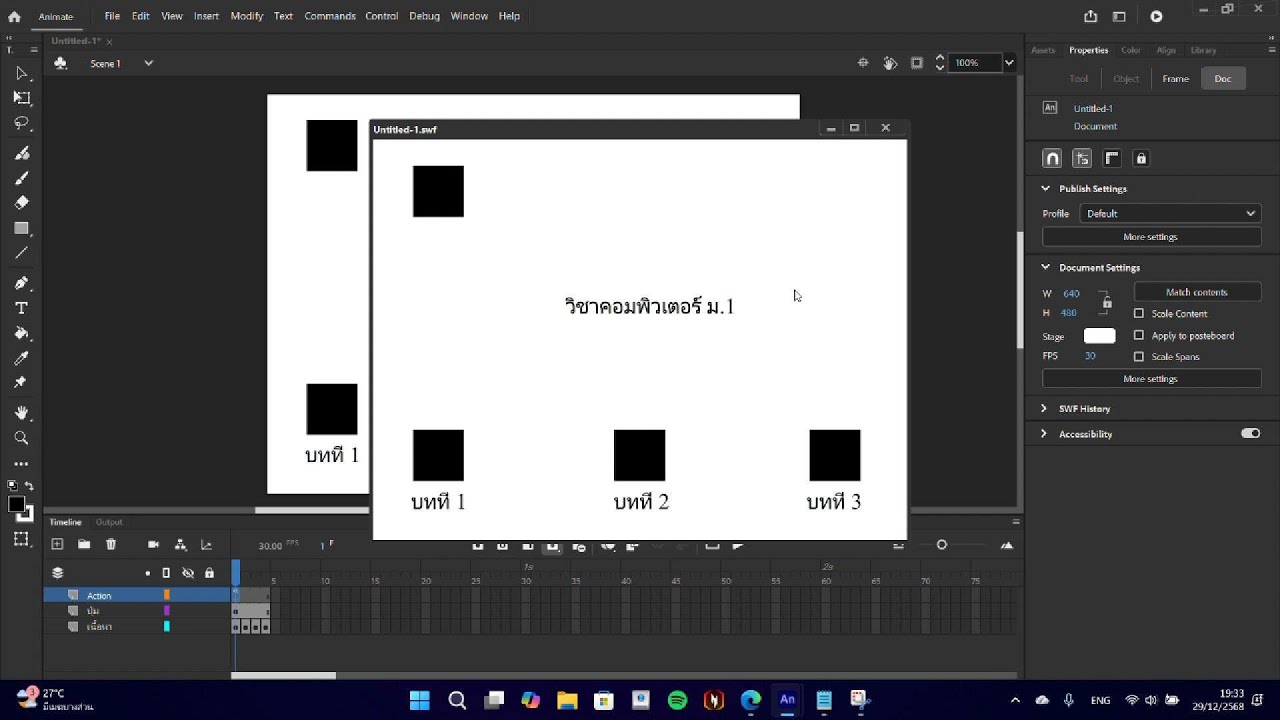Viewport: 1280px width, 720px height.
Task: Select the Hand tool
Action: [x=21, y=413]
